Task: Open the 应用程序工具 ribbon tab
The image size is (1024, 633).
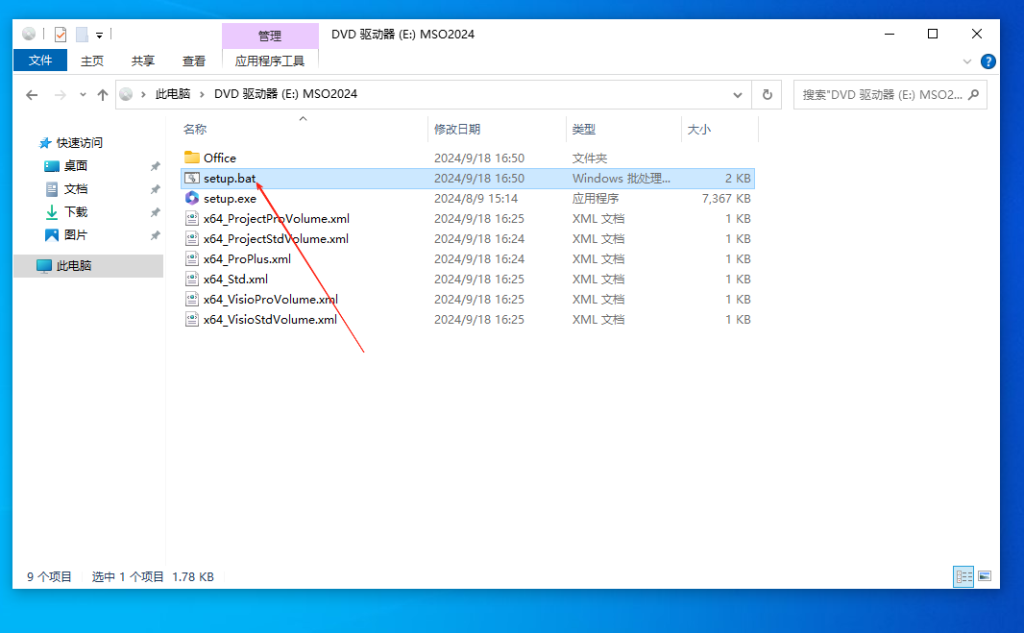Action: click(x=270, y=61)
